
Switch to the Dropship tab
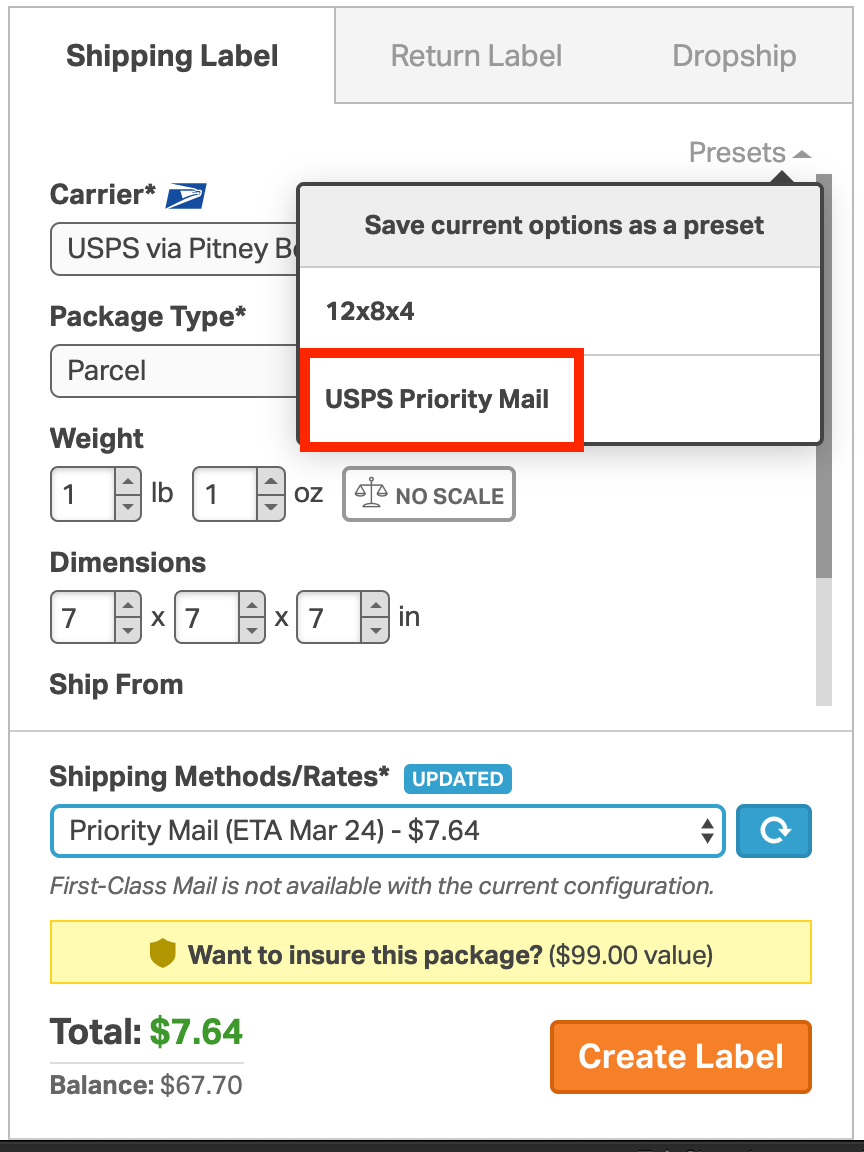click(734, 56)
